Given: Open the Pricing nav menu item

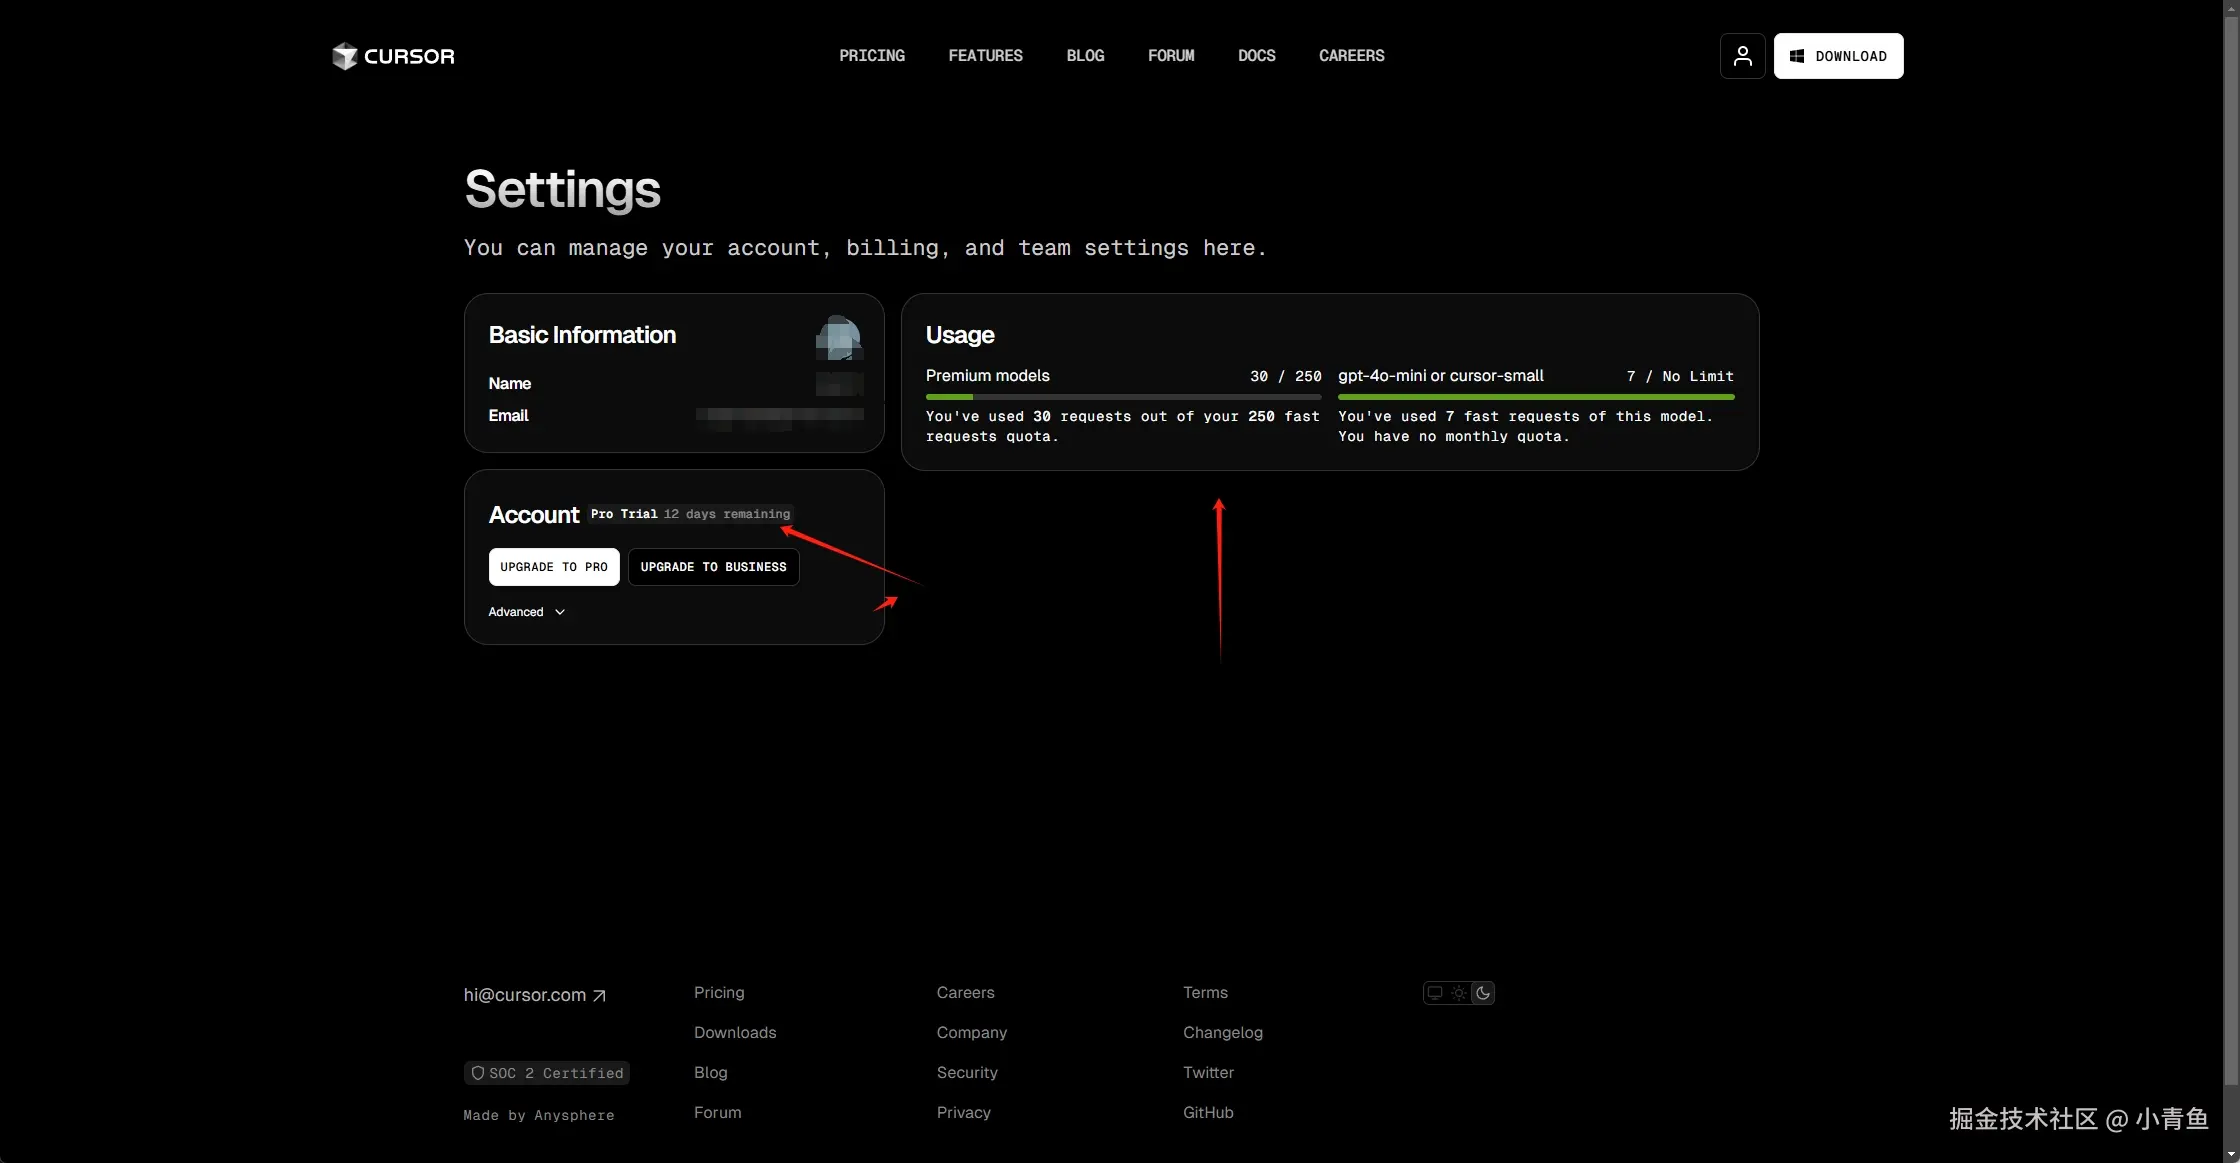Looking at the screenshot, I should 871,56.
